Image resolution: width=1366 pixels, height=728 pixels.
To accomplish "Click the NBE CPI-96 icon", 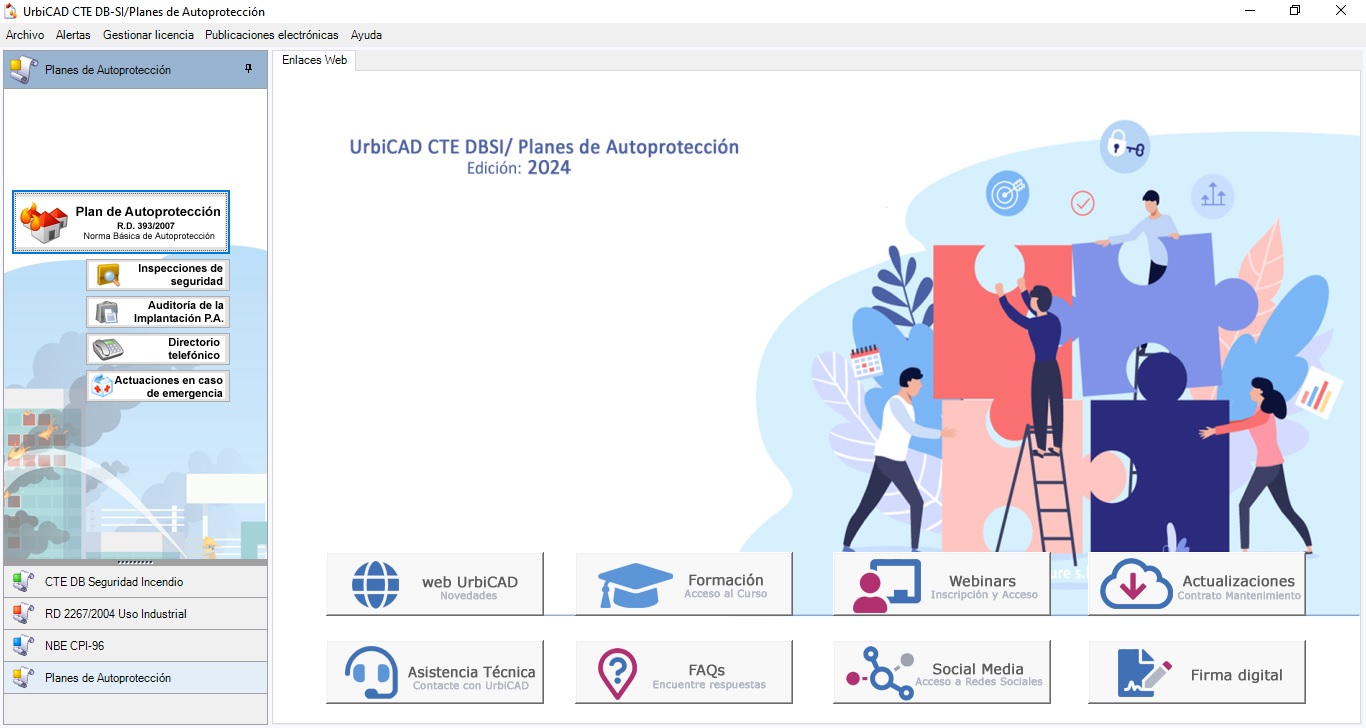I will [x=23, y=646].
